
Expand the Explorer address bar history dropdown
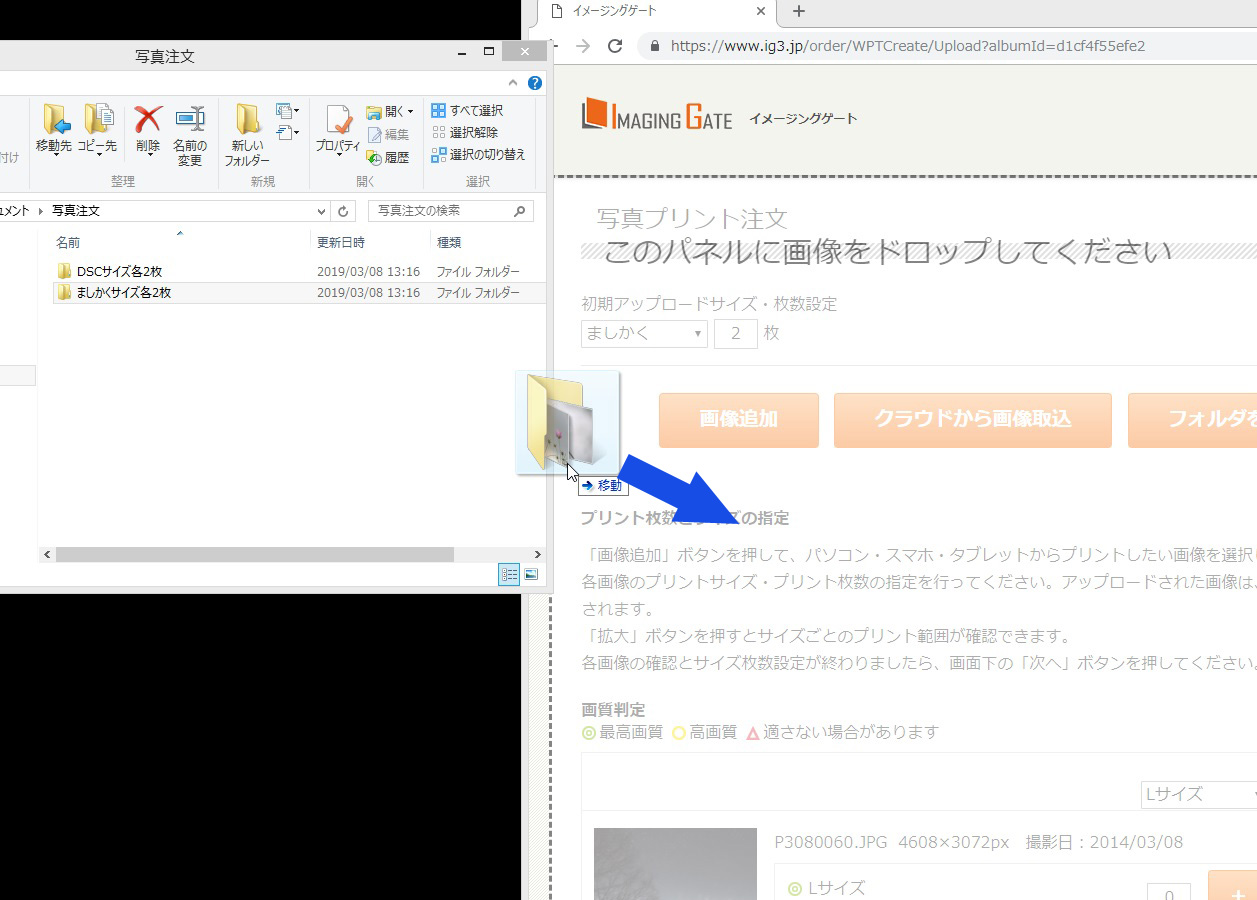click(x=321, y=211)
